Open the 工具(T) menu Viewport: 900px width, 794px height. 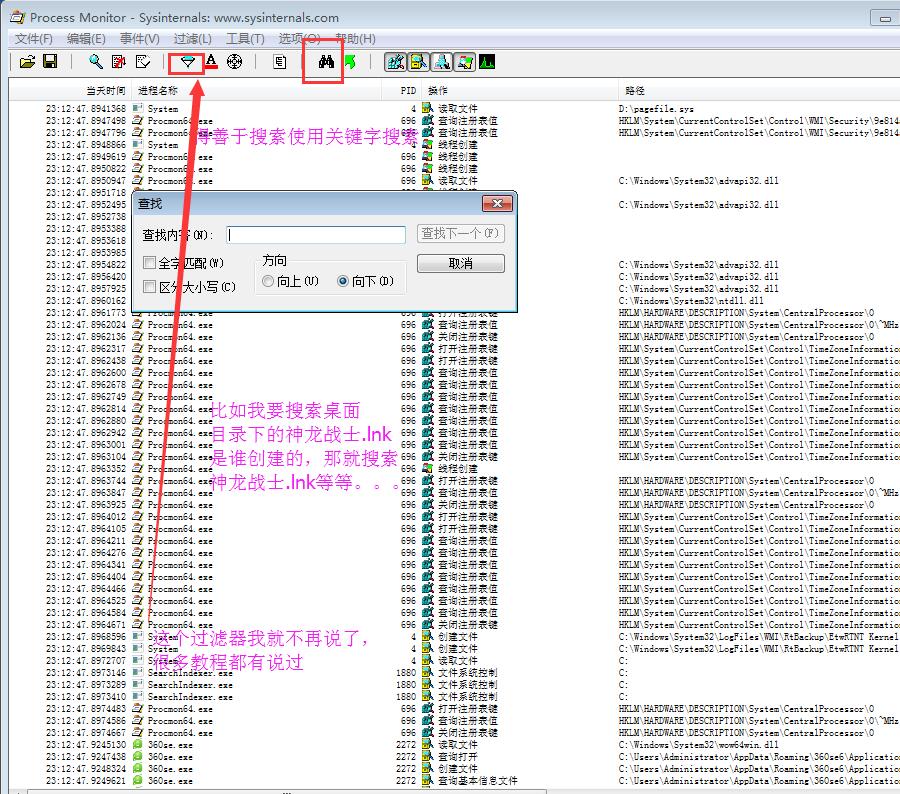245,38
